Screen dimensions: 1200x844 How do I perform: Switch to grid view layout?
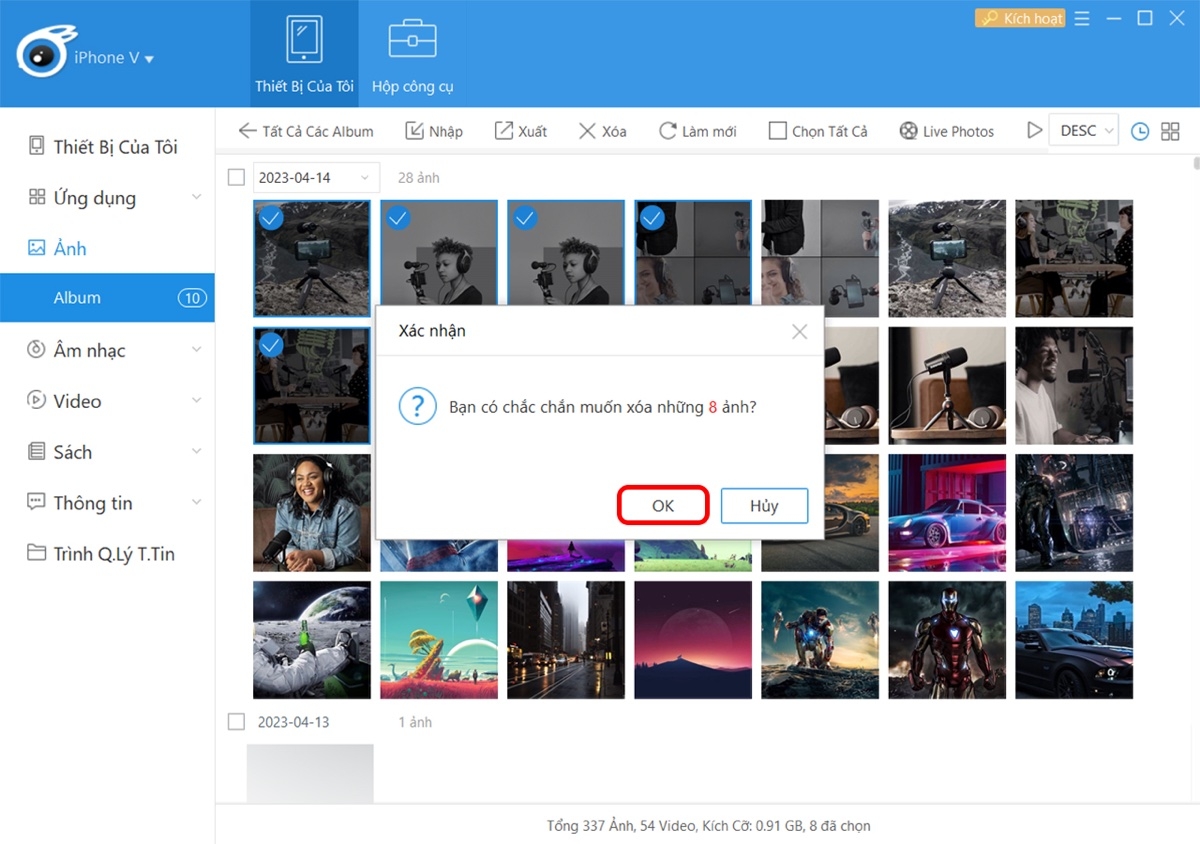1170,131
